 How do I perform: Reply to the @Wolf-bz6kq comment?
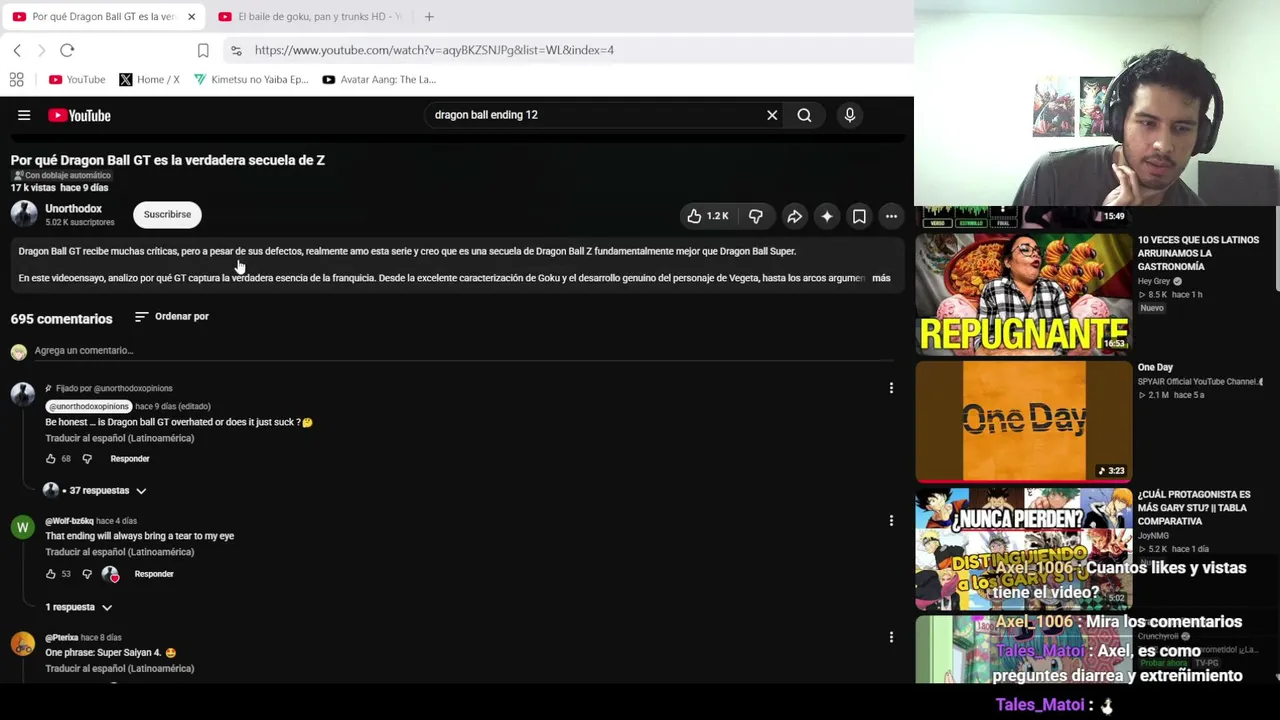[154, 574]
